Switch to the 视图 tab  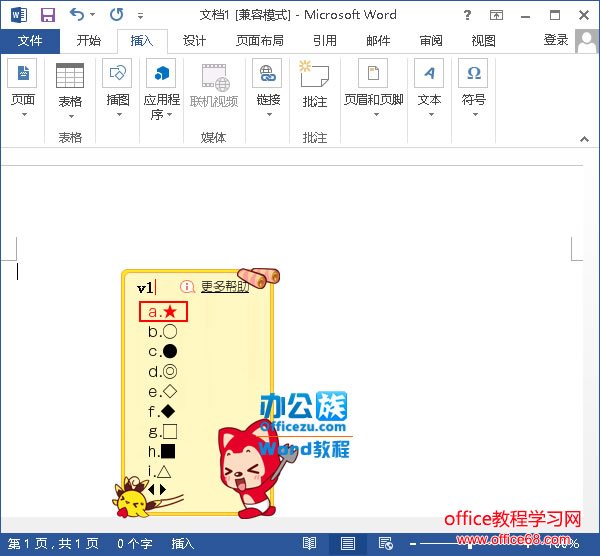point(483,41)
